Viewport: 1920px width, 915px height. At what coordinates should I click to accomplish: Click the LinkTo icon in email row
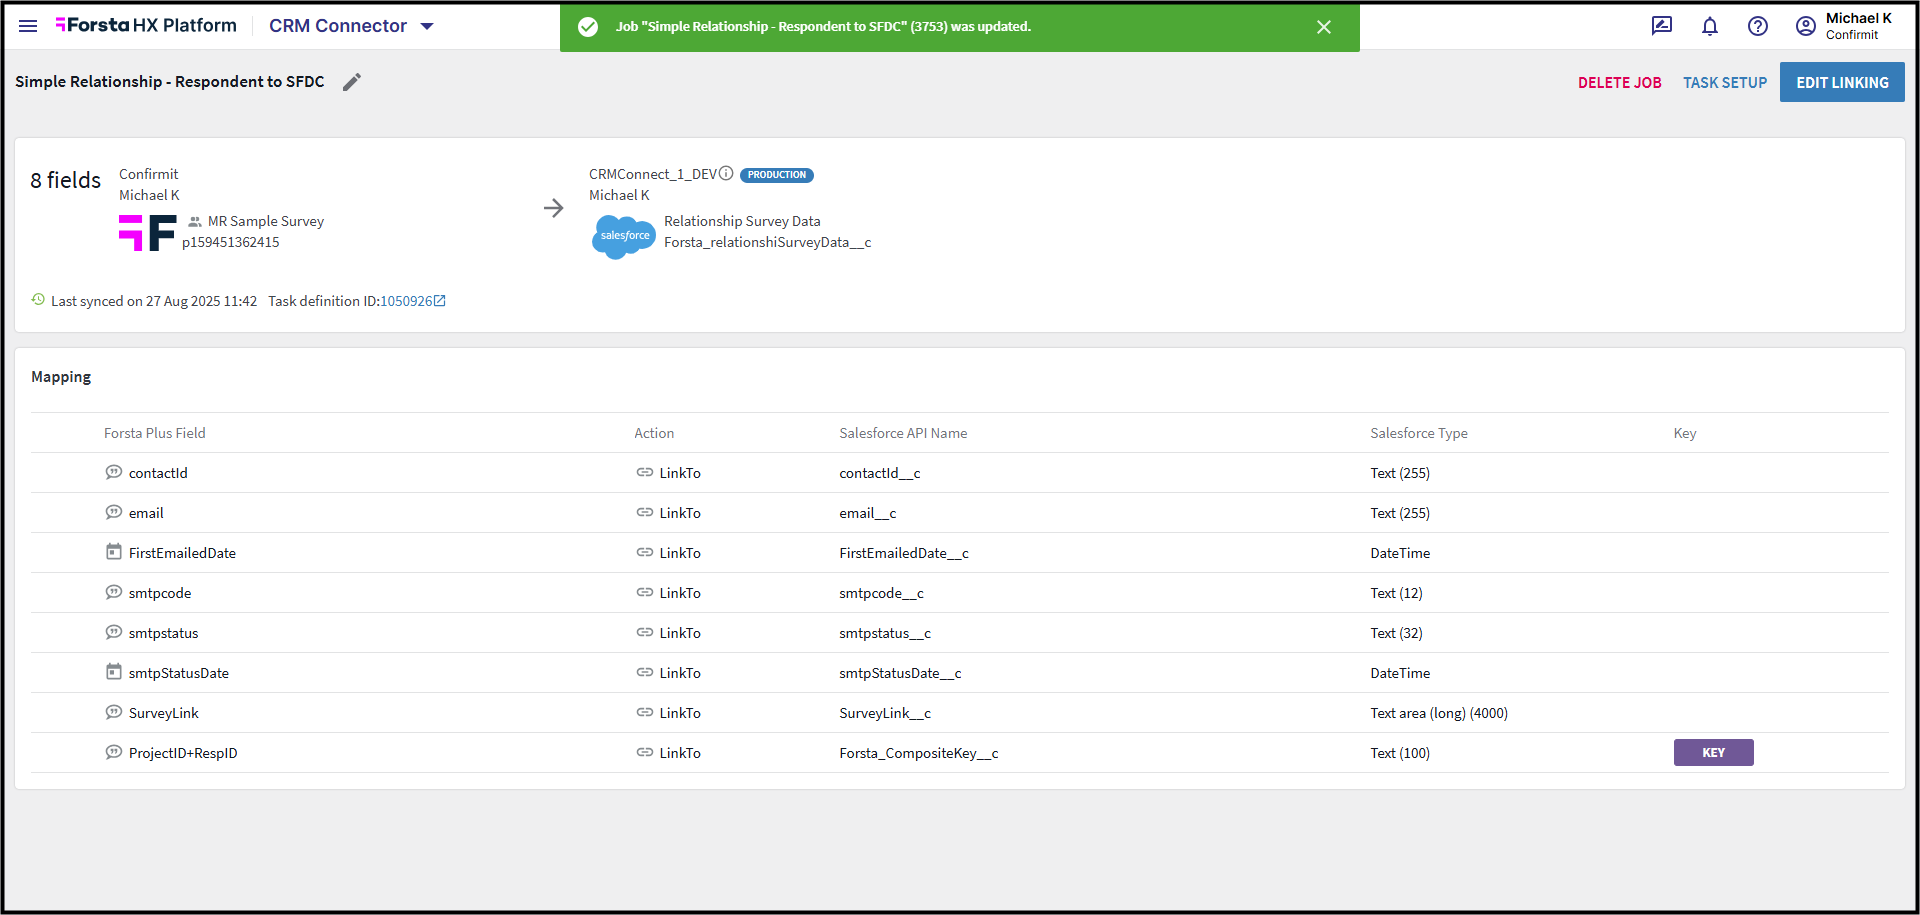click(x=645, y=512)
